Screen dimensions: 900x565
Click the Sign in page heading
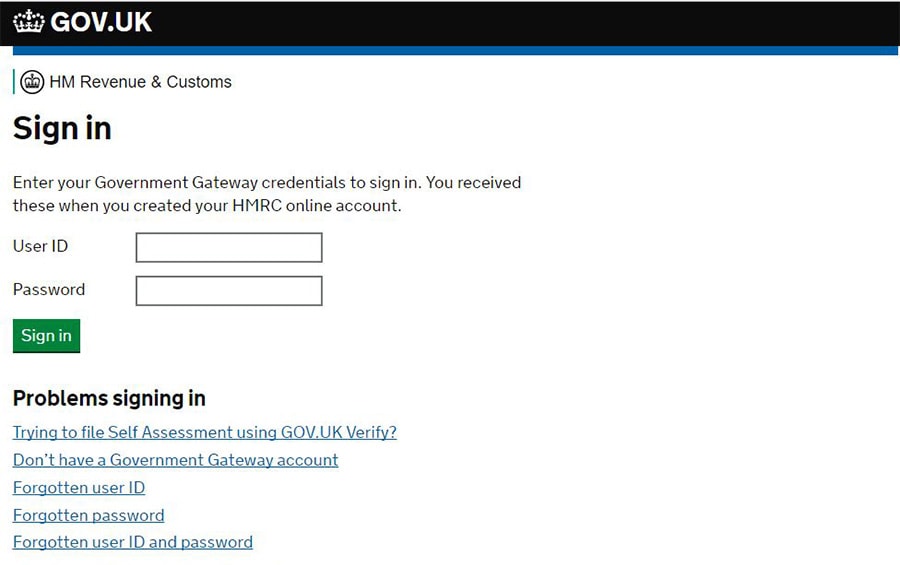pyautogui.click(x=62, y=128)
